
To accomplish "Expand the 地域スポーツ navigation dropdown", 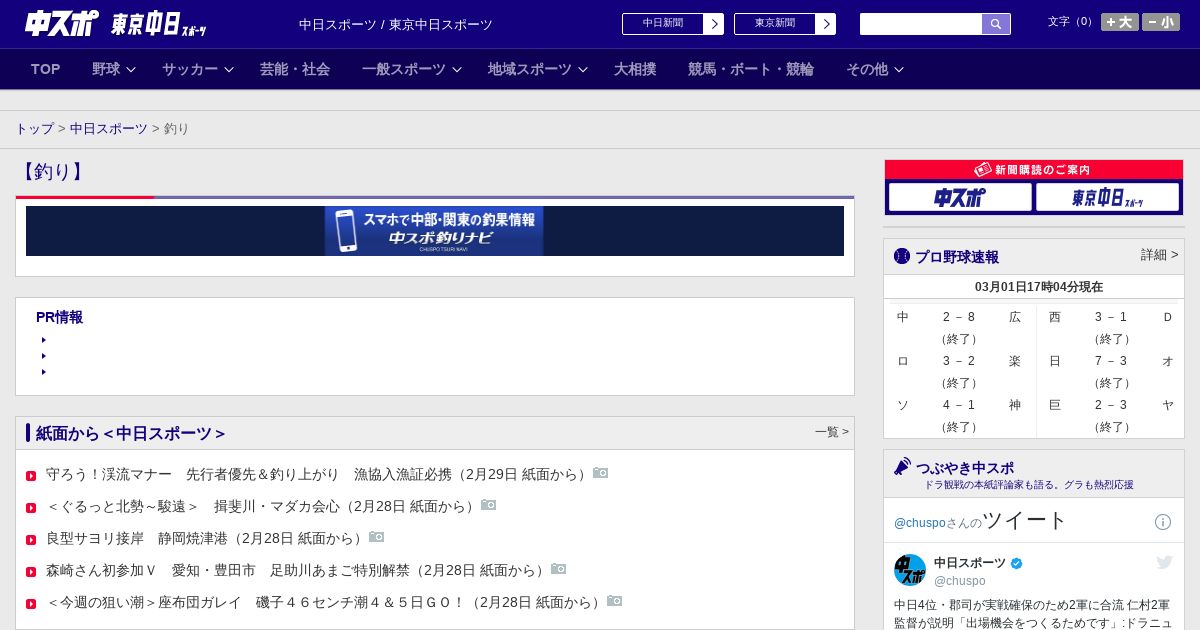I will (538, 69).
